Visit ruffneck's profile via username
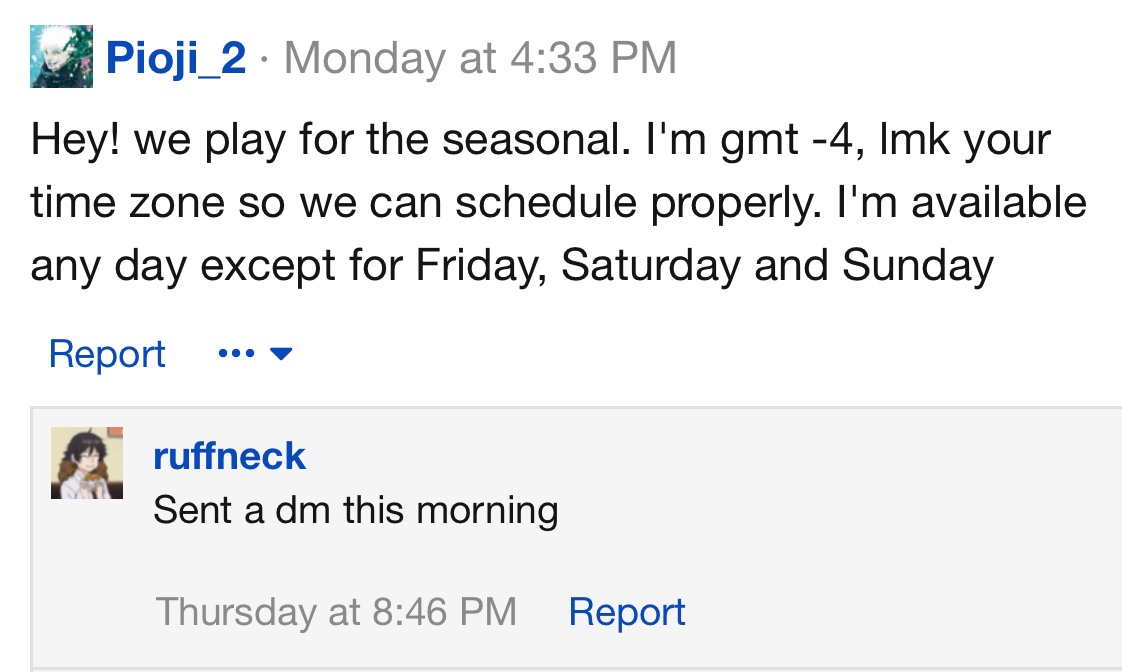The height and width of the screenshot is (672, 1122). [x=229, y=456]
